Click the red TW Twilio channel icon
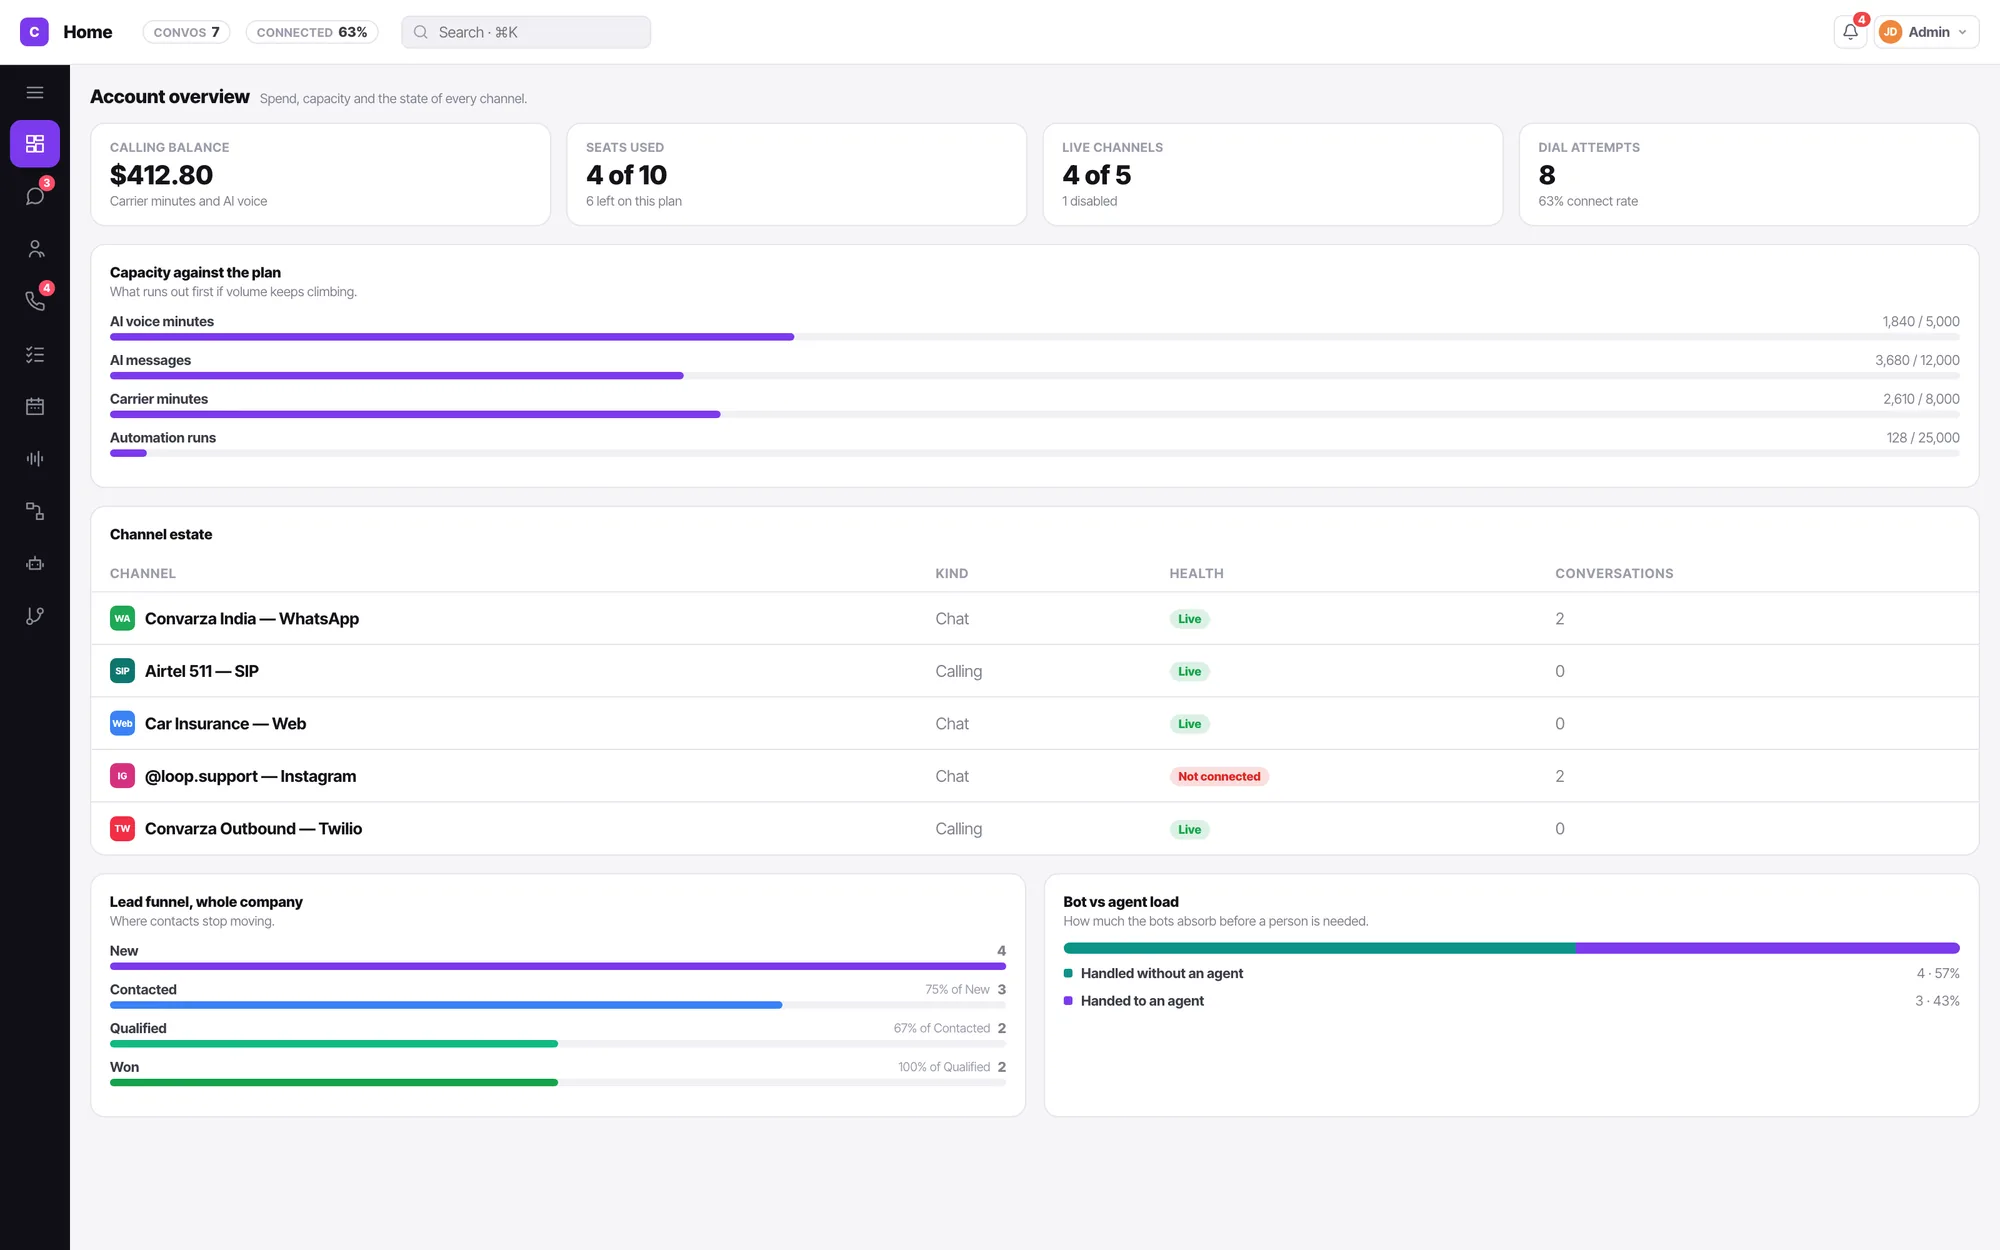 pyautogui.click(x=122, y=828)
